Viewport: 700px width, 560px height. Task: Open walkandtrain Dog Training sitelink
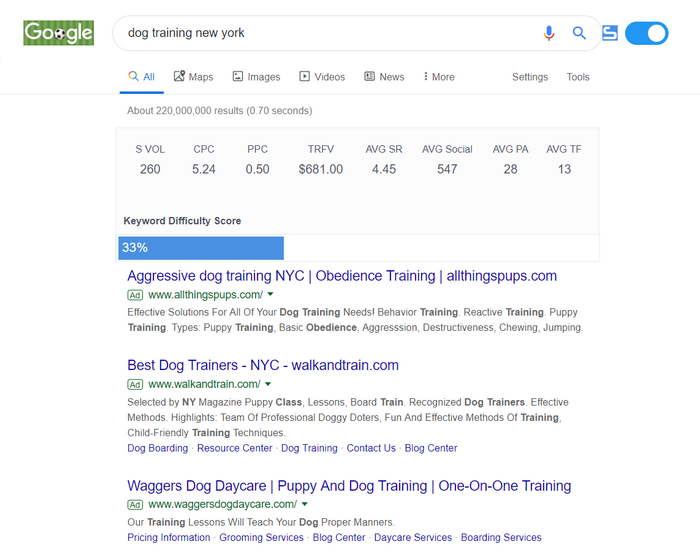[x=309, y=448]
